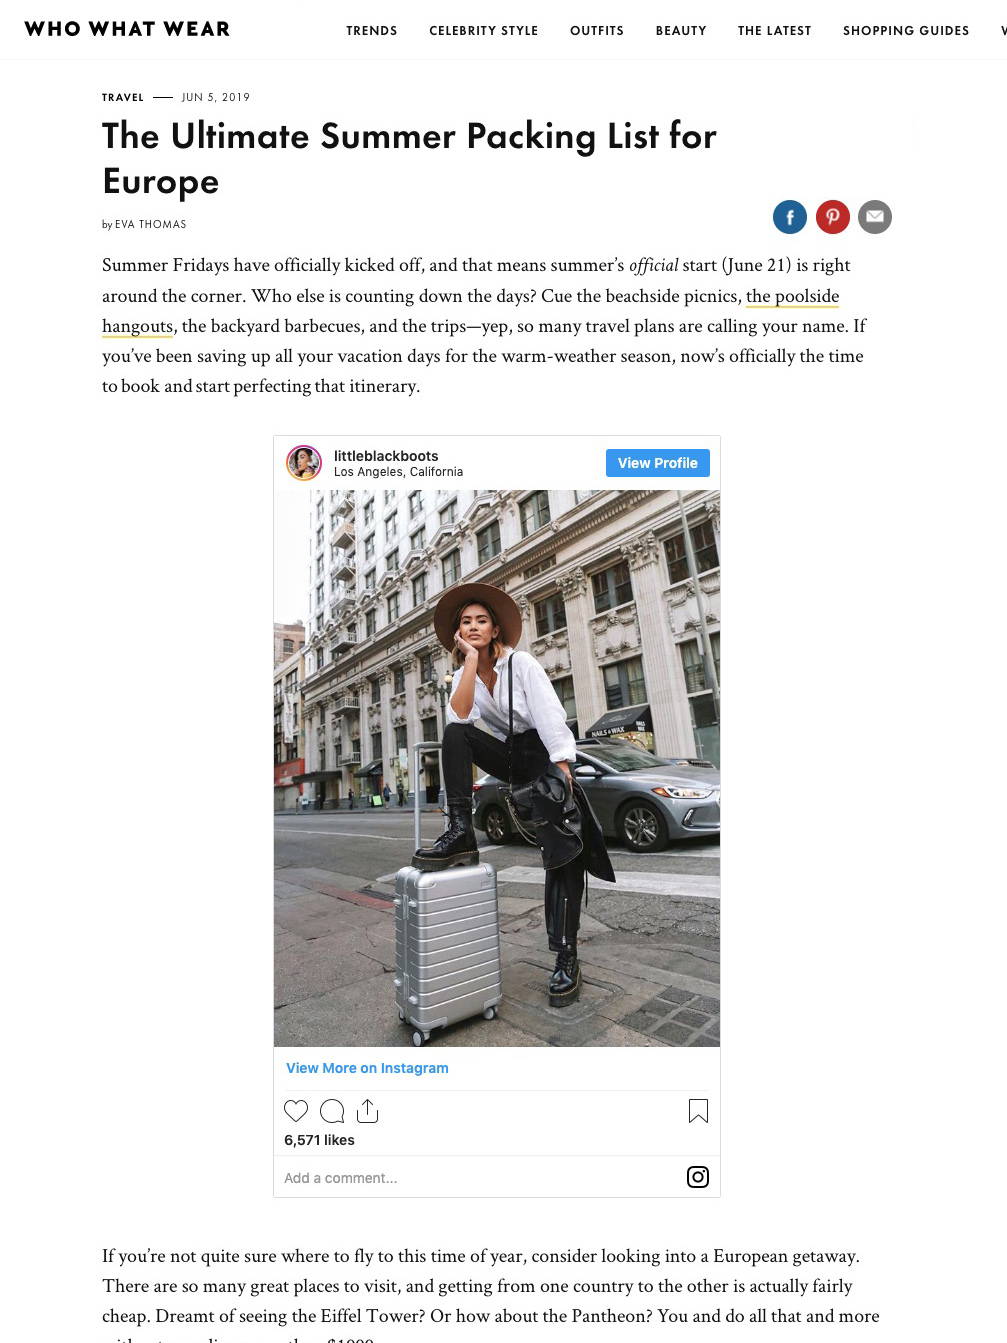The height and width of the screenshot is (1343, 1007).
Task: Open the Trends menu
Action: pos(372,31)
